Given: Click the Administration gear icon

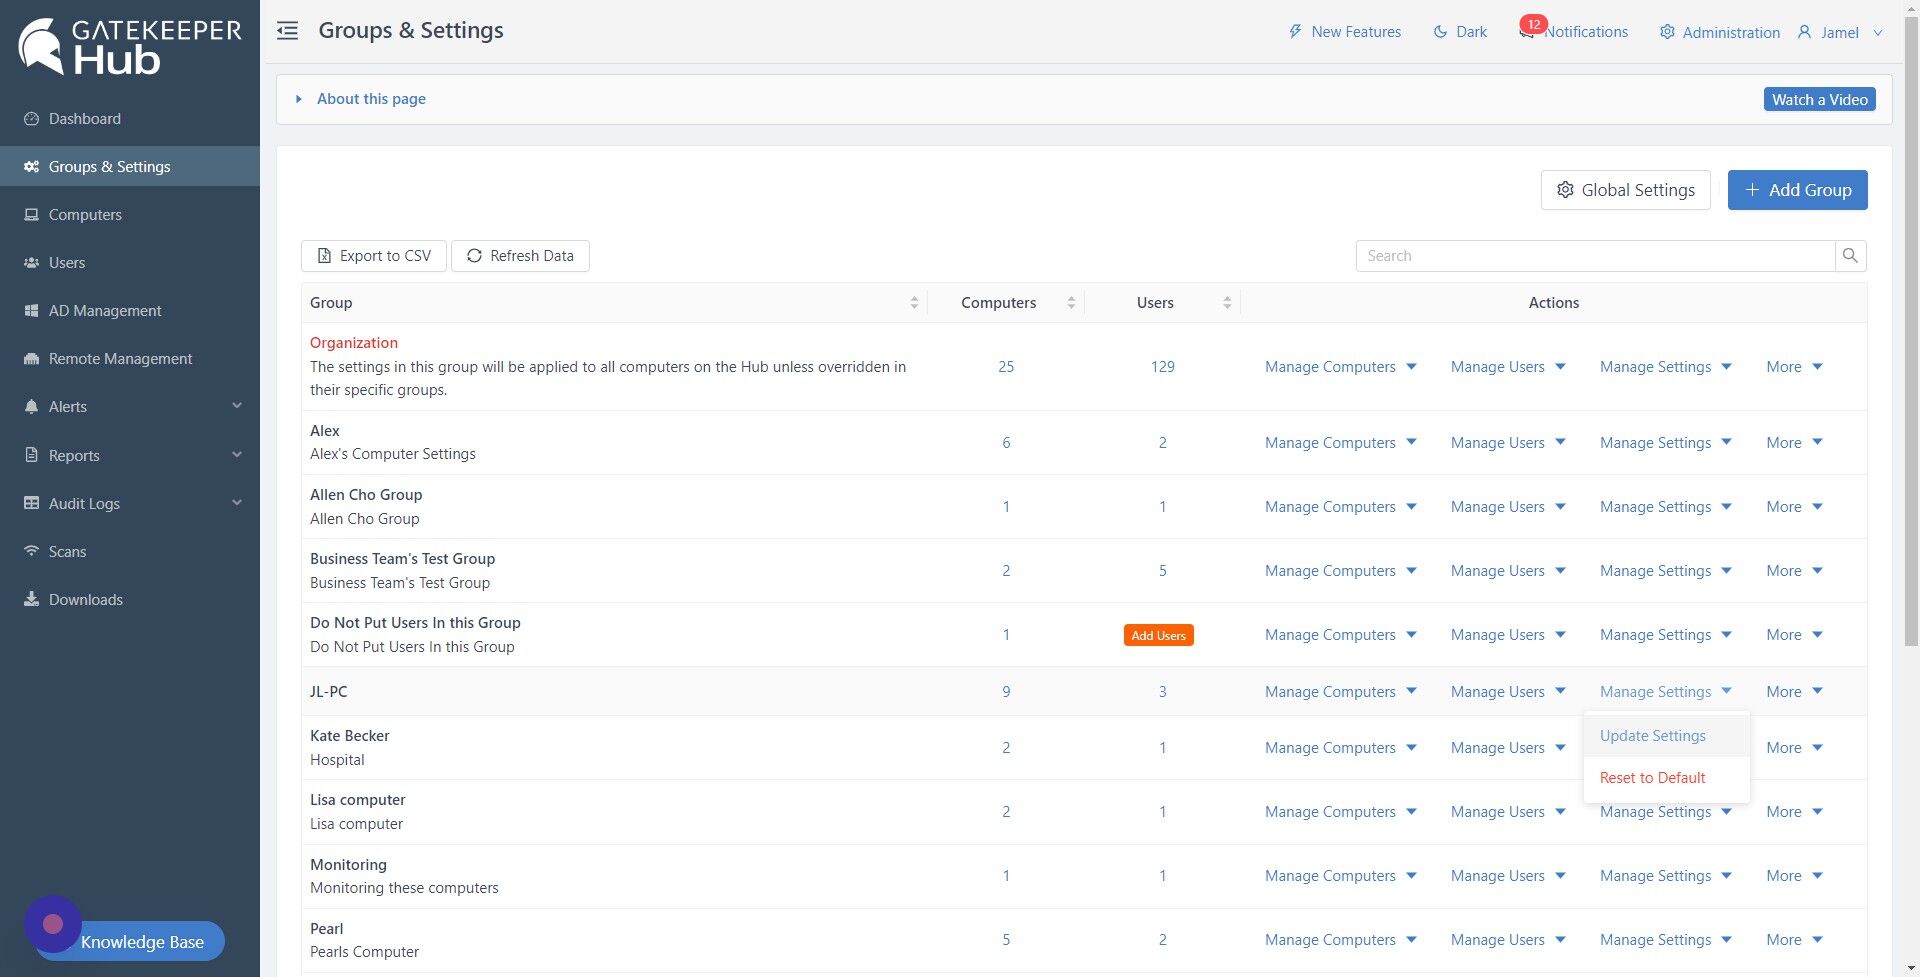Looking at the screenshot, I should tap(1667, 32).
